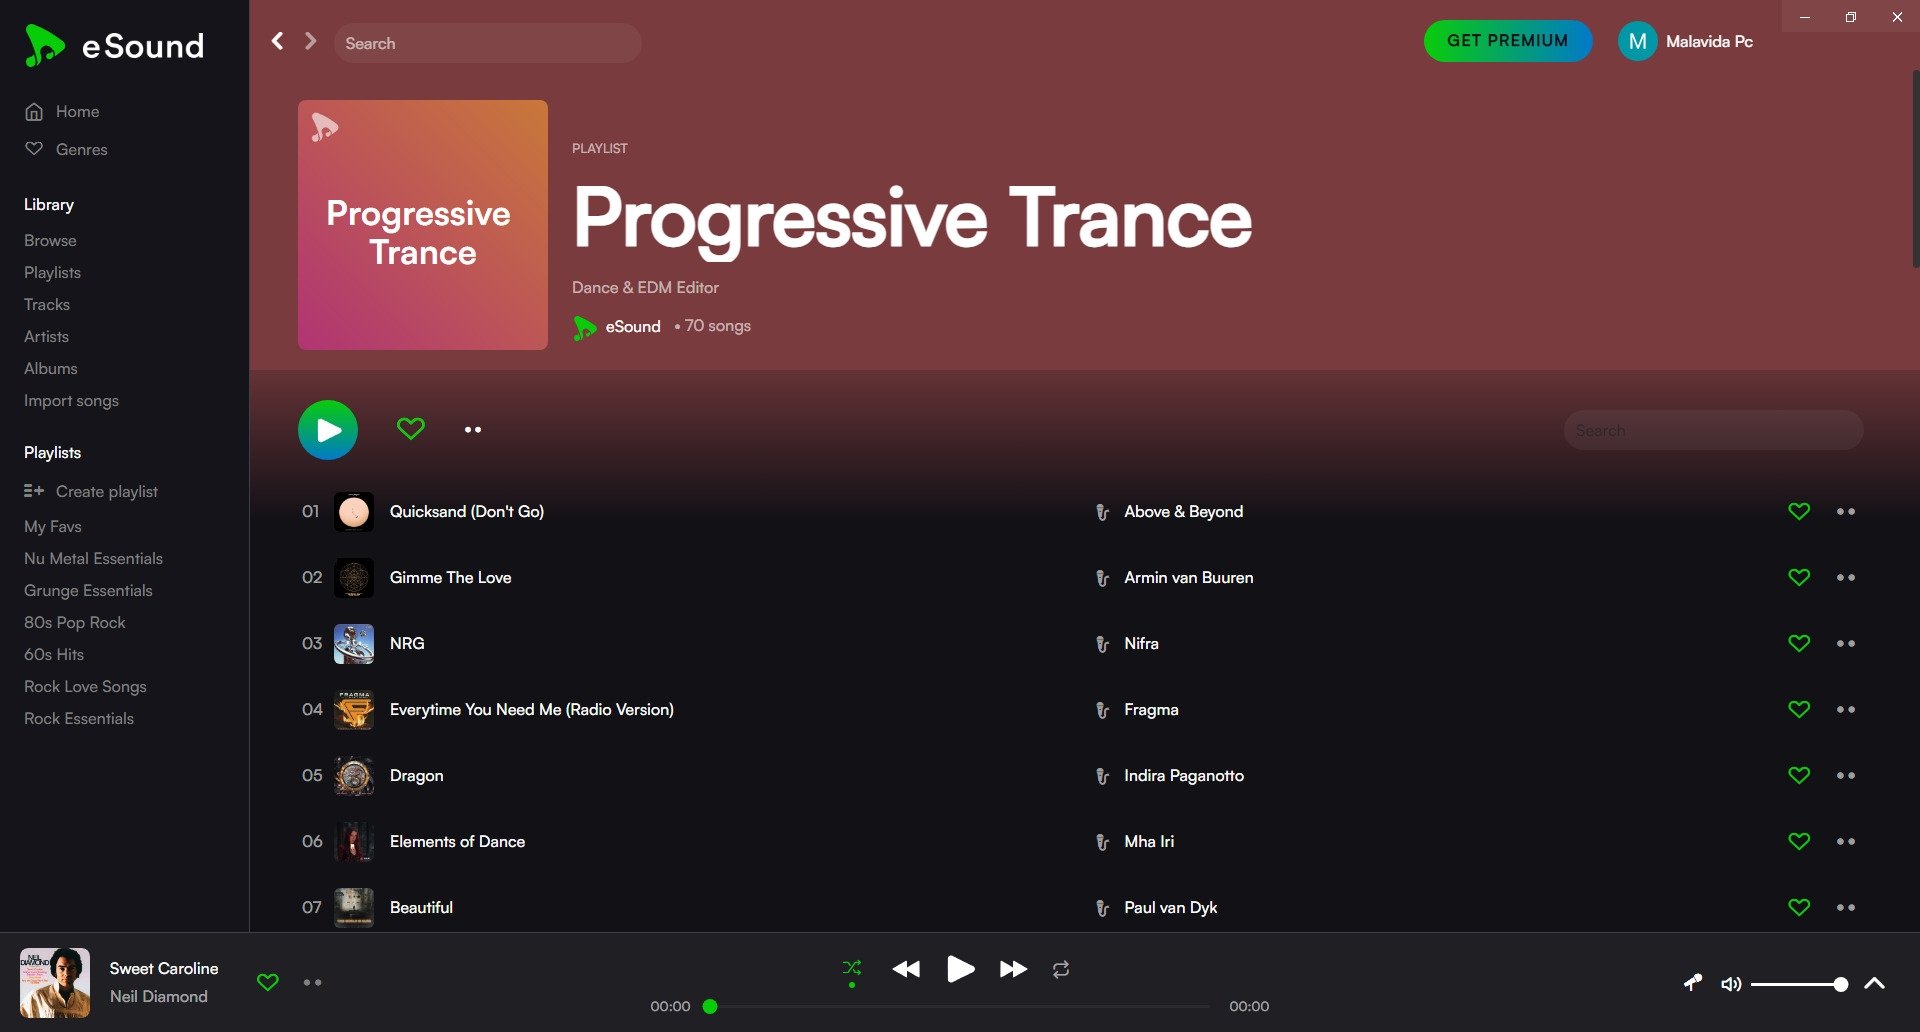
Task: Open Import songs
Action: (x=71, y=400)
